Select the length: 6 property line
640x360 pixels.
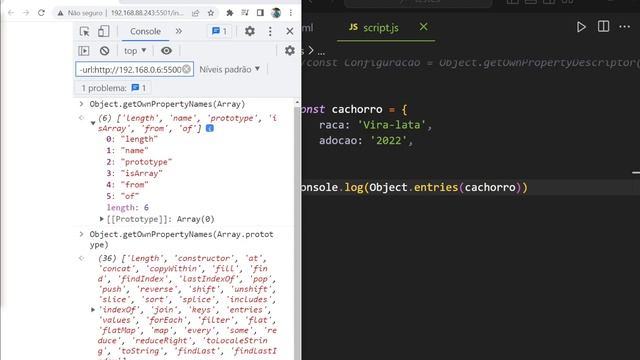(128, 208)
